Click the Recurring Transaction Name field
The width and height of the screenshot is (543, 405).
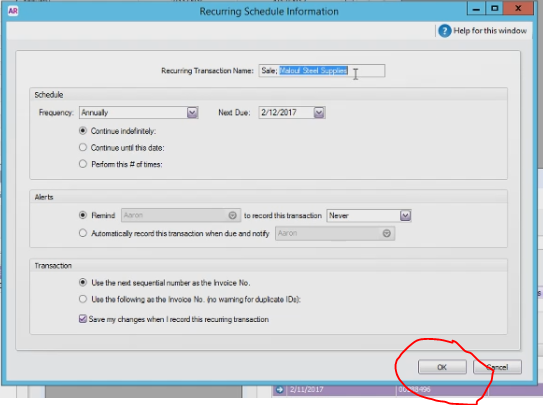(x=322, y=71)
